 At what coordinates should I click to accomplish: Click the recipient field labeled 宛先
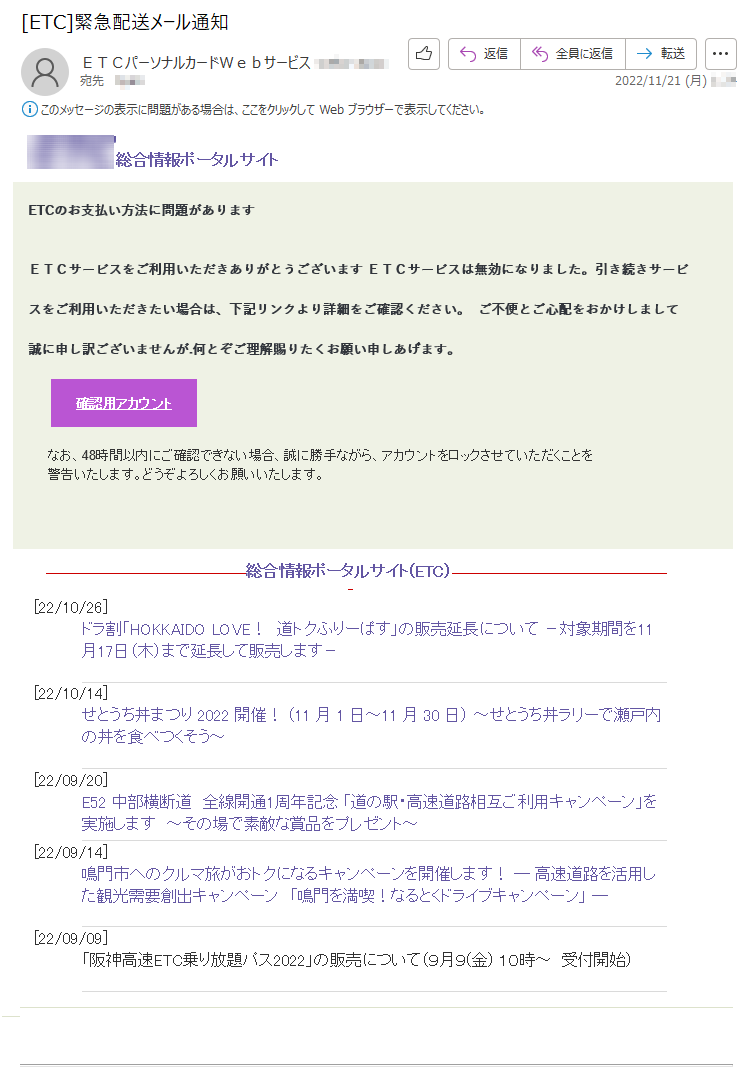click(92, 81)
